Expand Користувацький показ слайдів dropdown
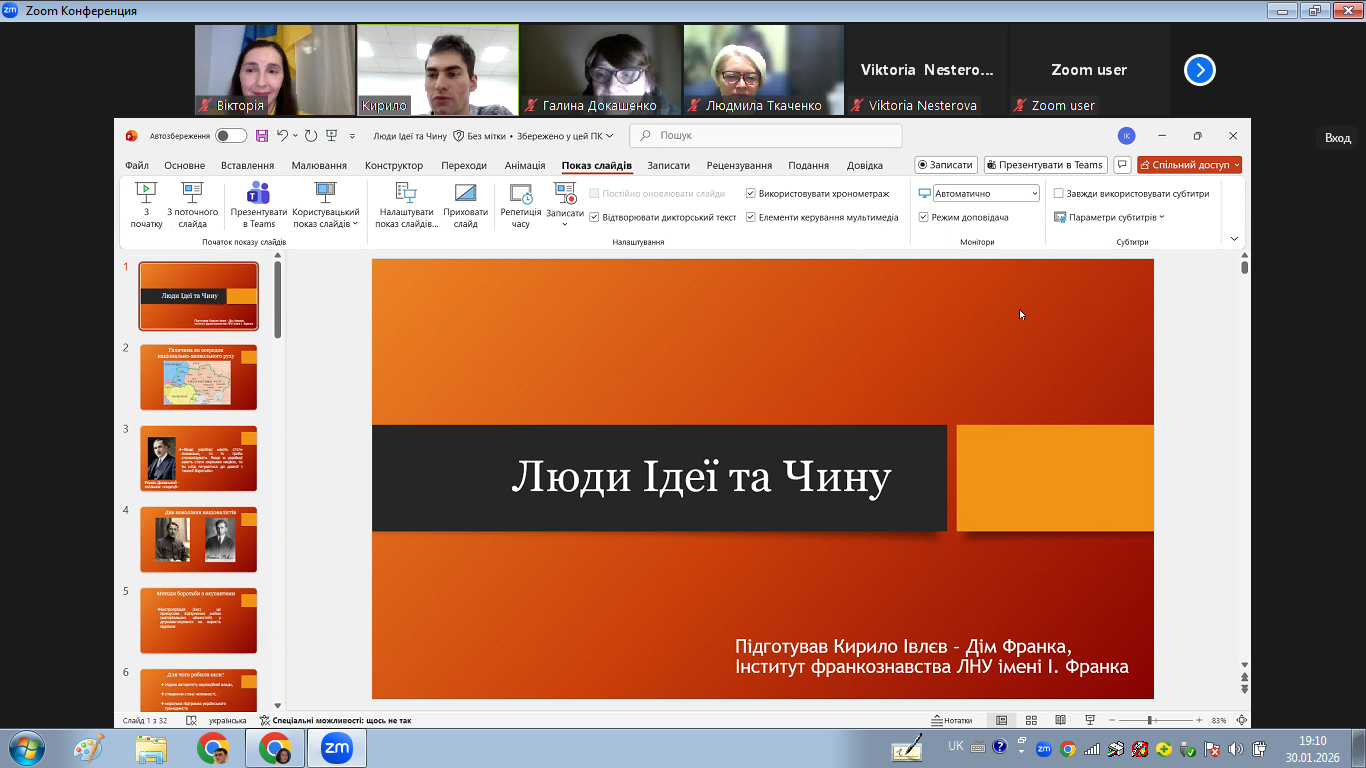This screenshot has height=768, width=1366. [x=325, y=210]
